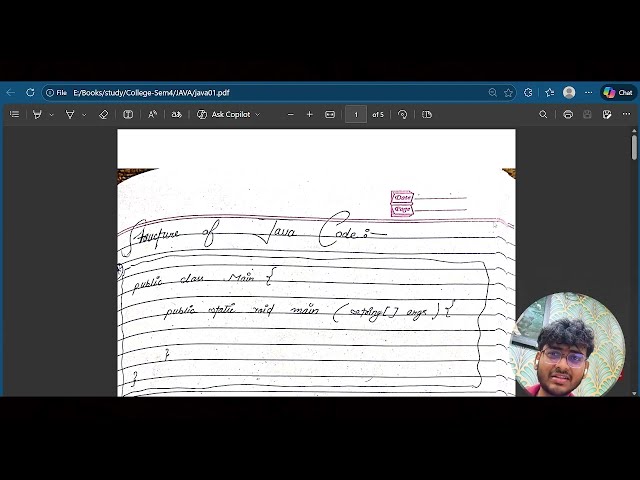The image size is (640, 480).
Task: Open the user profile avatar
Action: pyautogui.click(x=569, y=93)
